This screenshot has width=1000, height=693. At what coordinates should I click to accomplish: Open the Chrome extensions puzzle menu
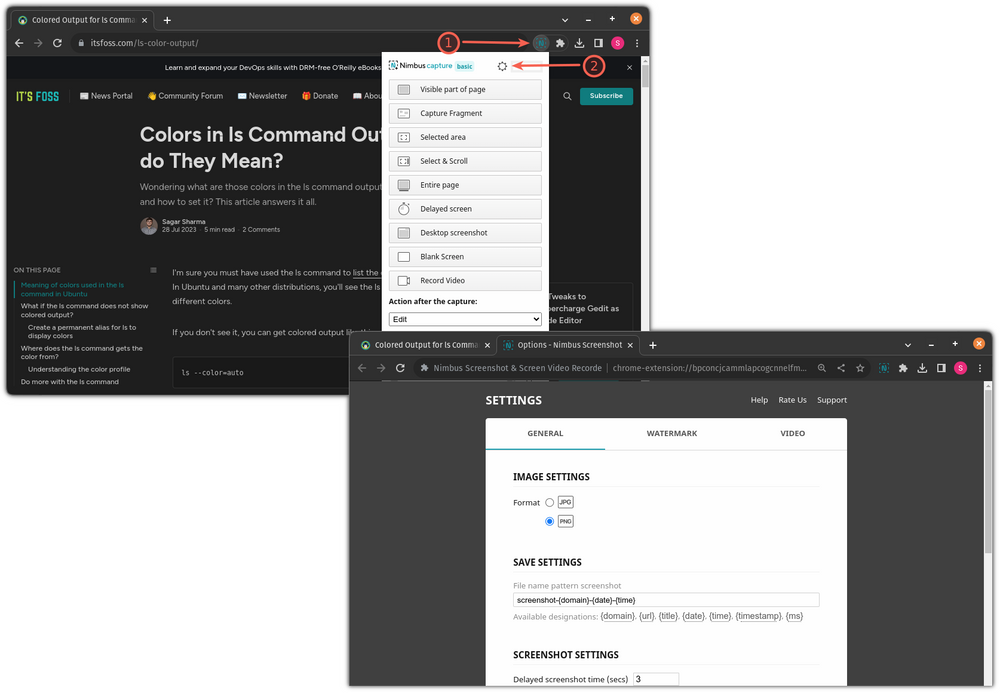pos(560,43)
